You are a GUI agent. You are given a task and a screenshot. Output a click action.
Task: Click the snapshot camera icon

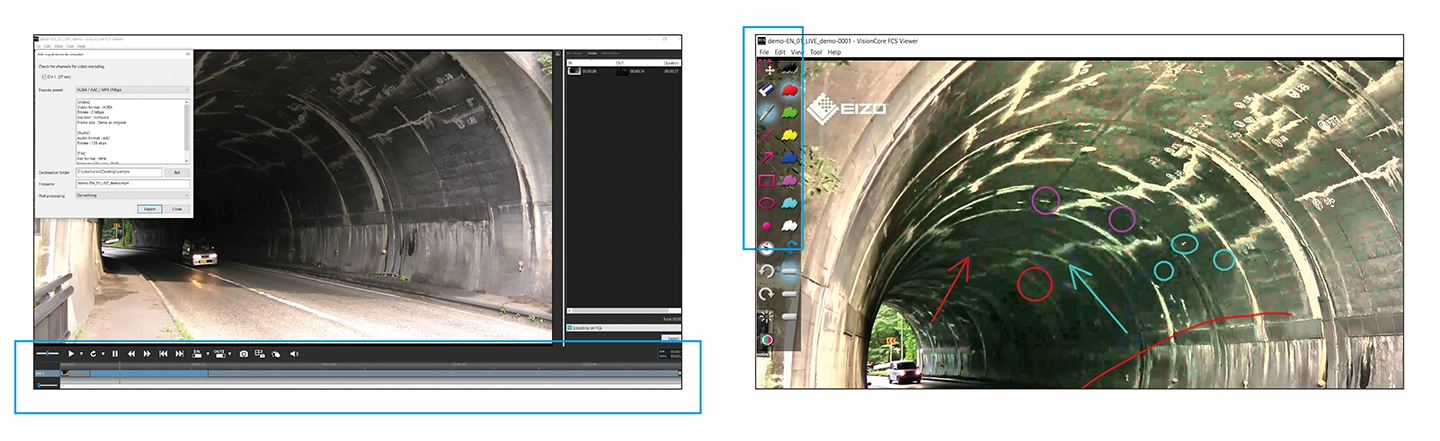coord(243,354)
